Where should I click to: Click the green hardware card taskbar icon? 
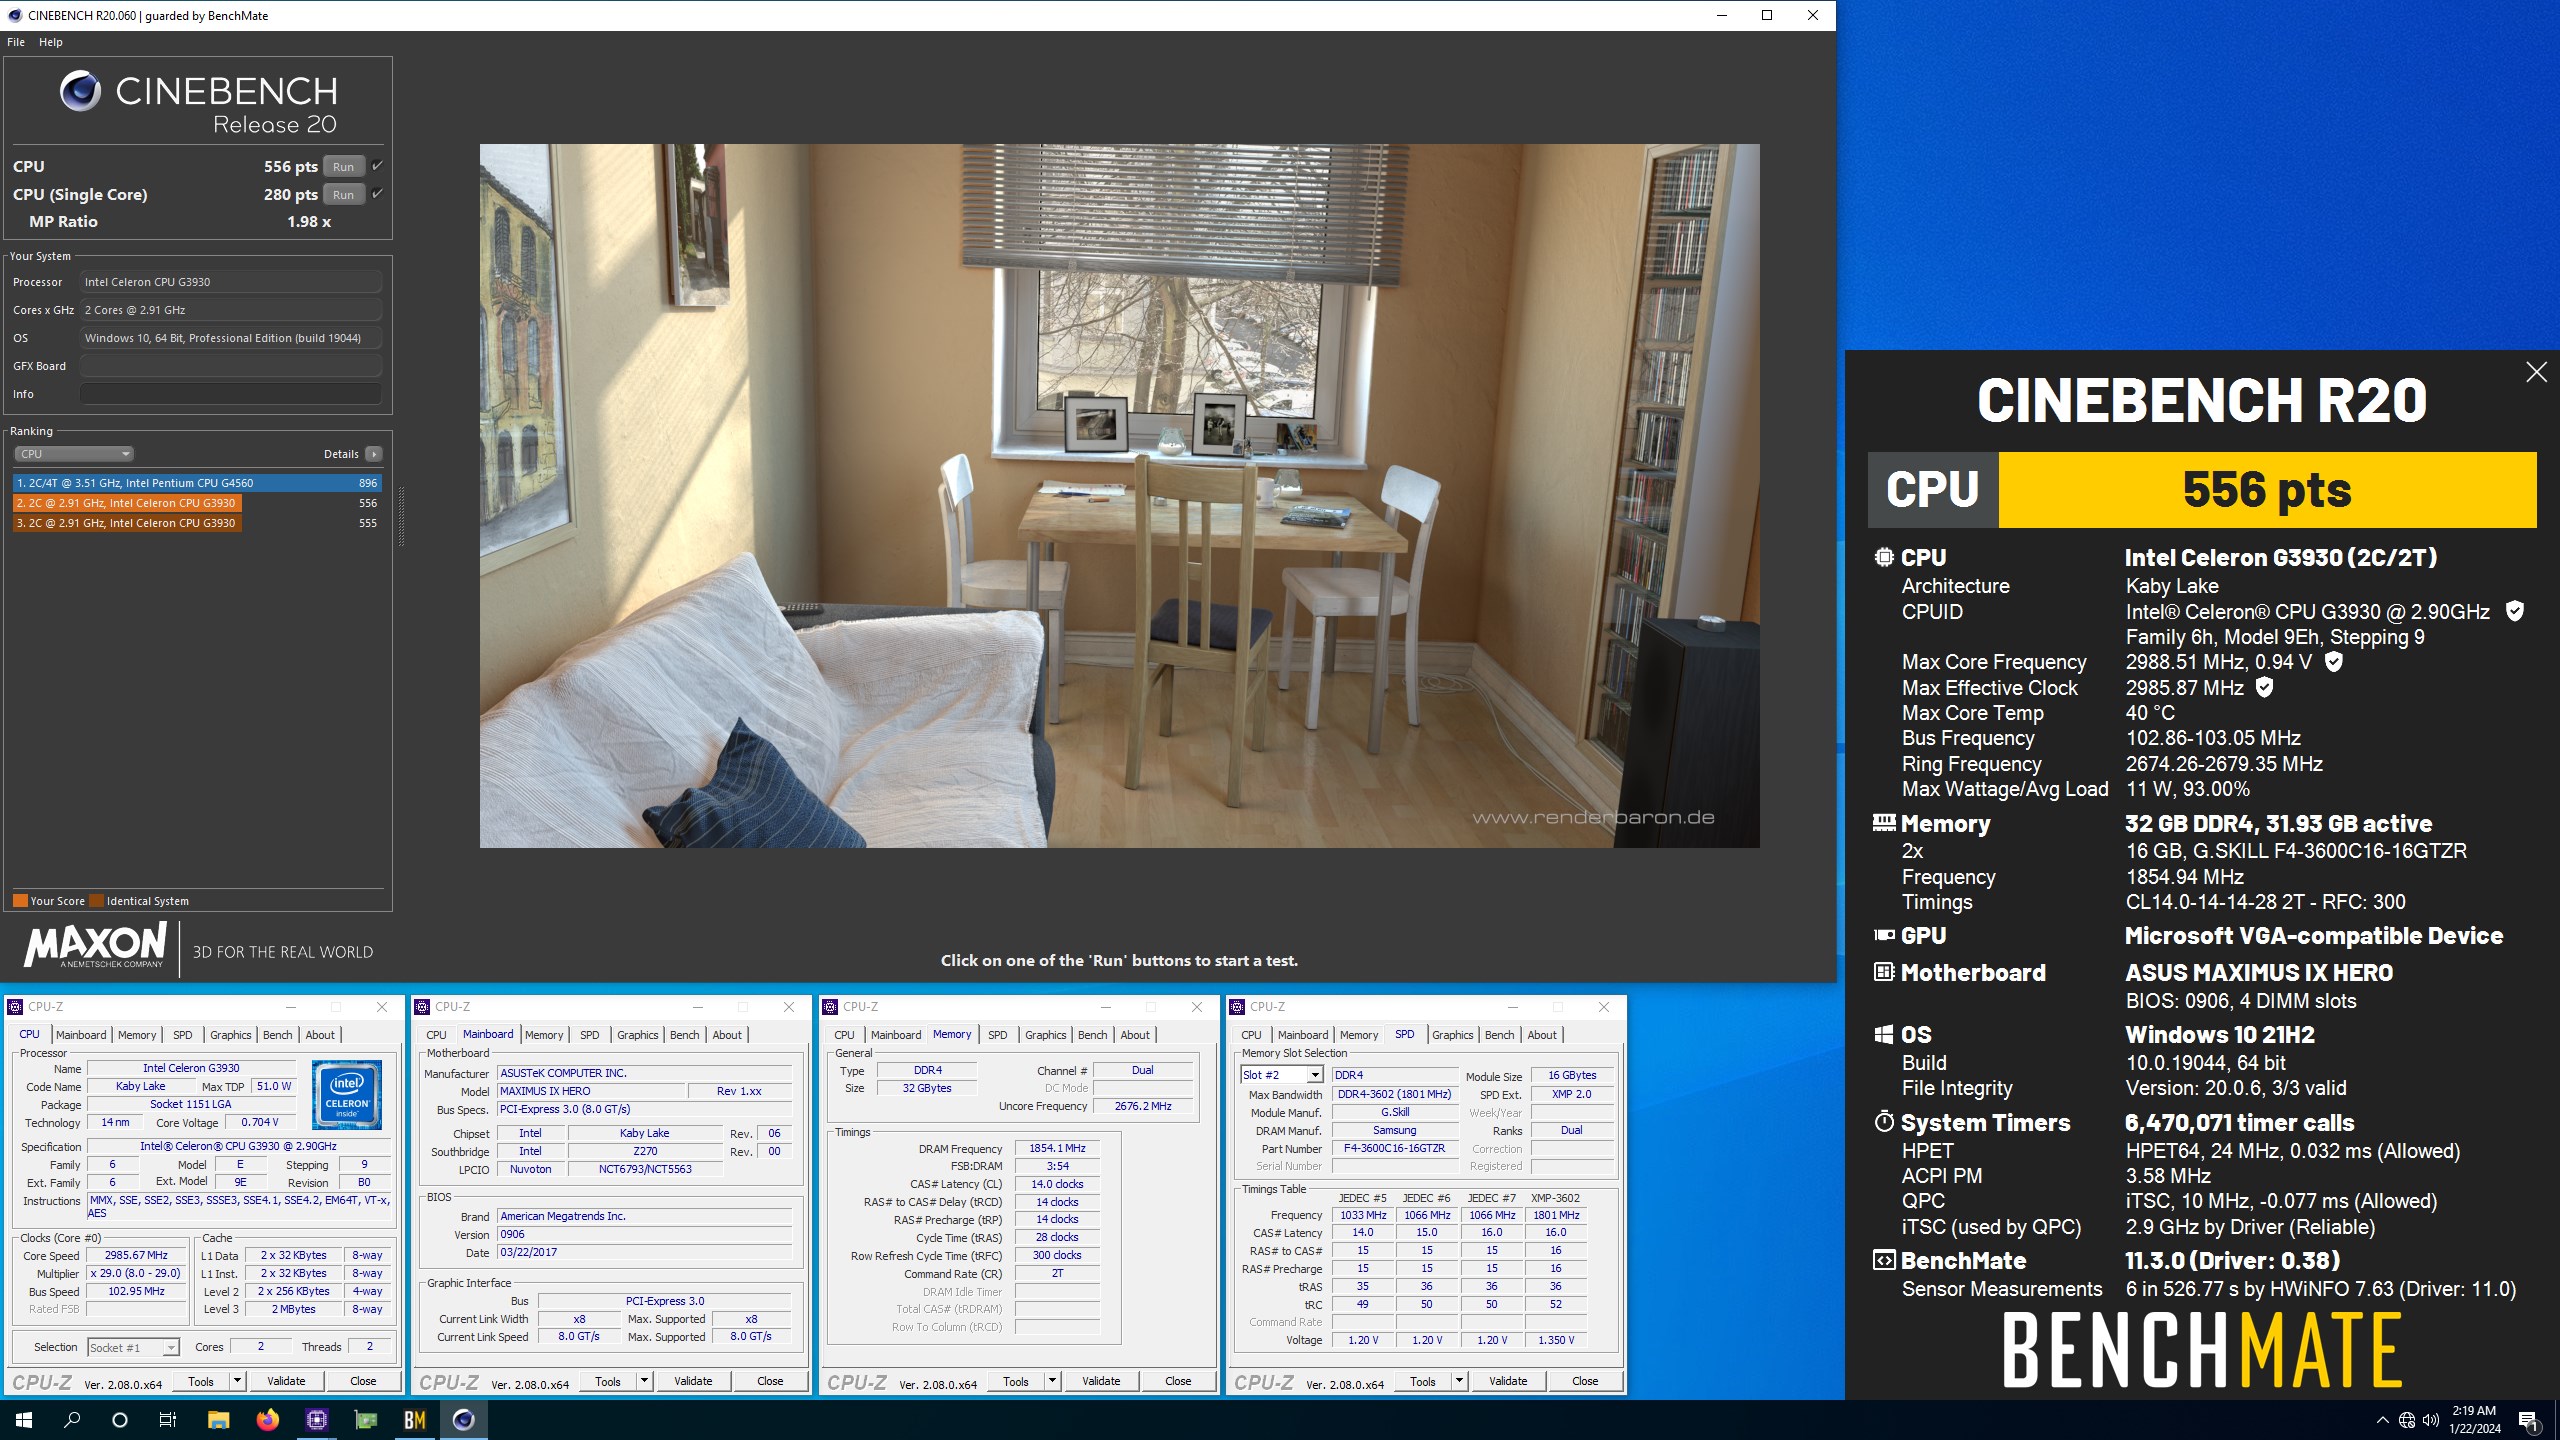pos(365,1420)
